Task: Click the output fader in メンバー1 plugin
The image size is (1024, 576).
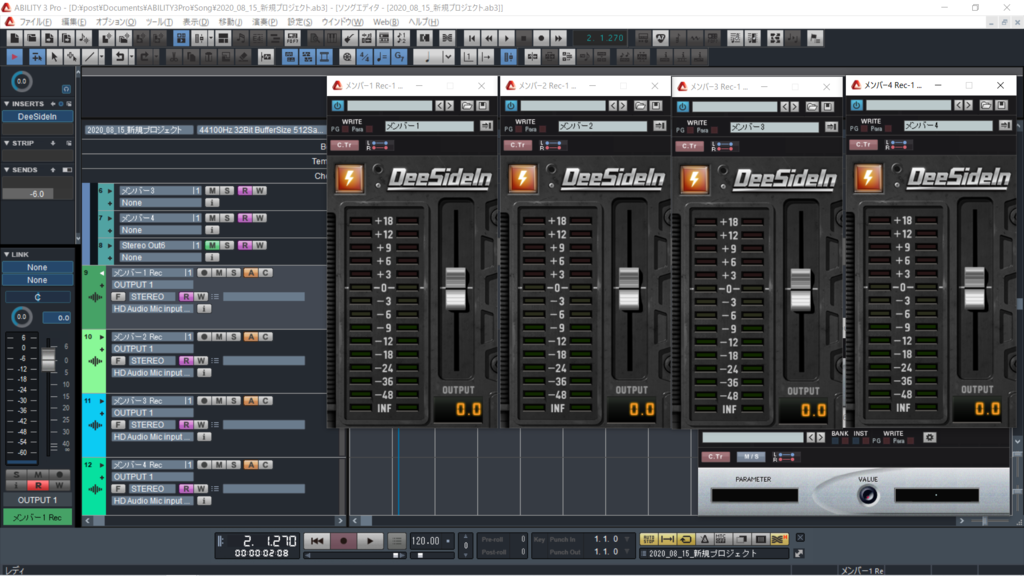Action: 455,287
